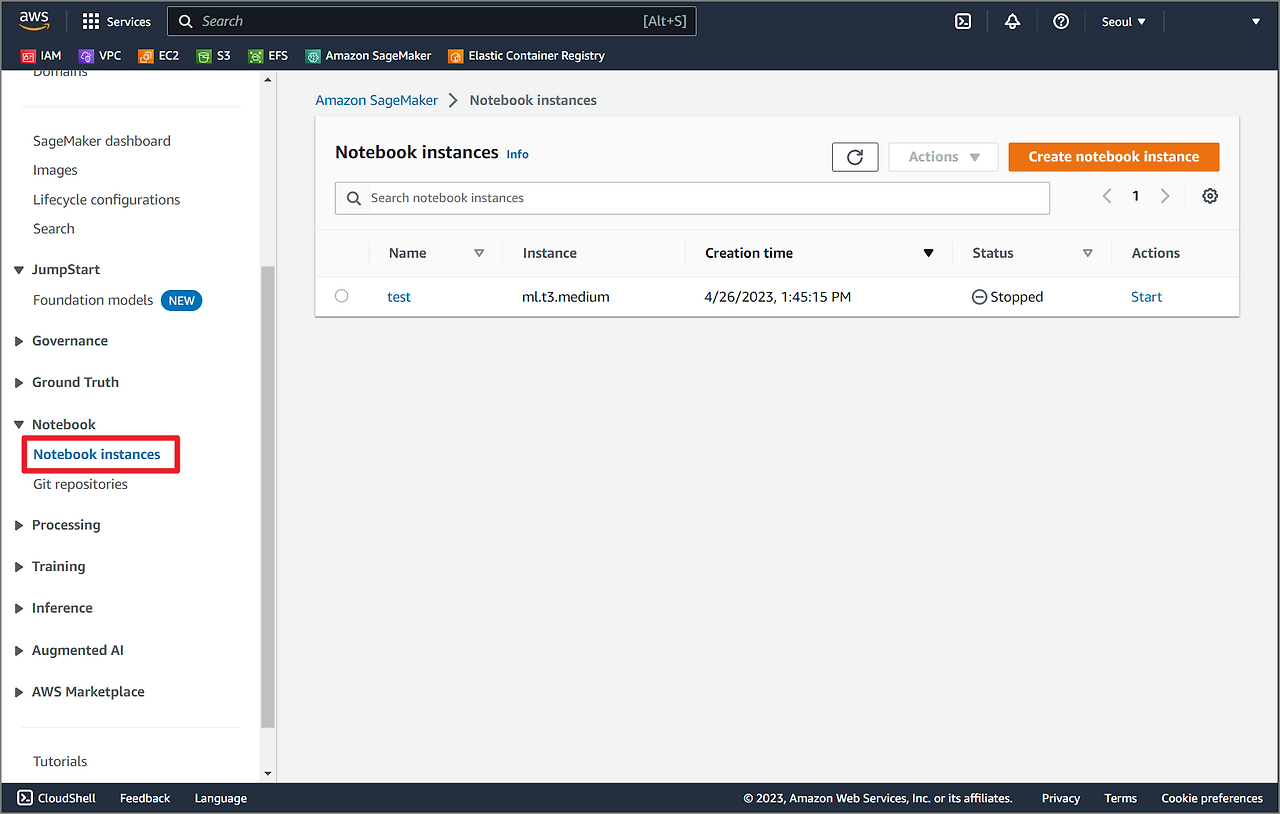Open the VPC favorite shortcut
1280x814 pixels.
[x=100, y=55]
